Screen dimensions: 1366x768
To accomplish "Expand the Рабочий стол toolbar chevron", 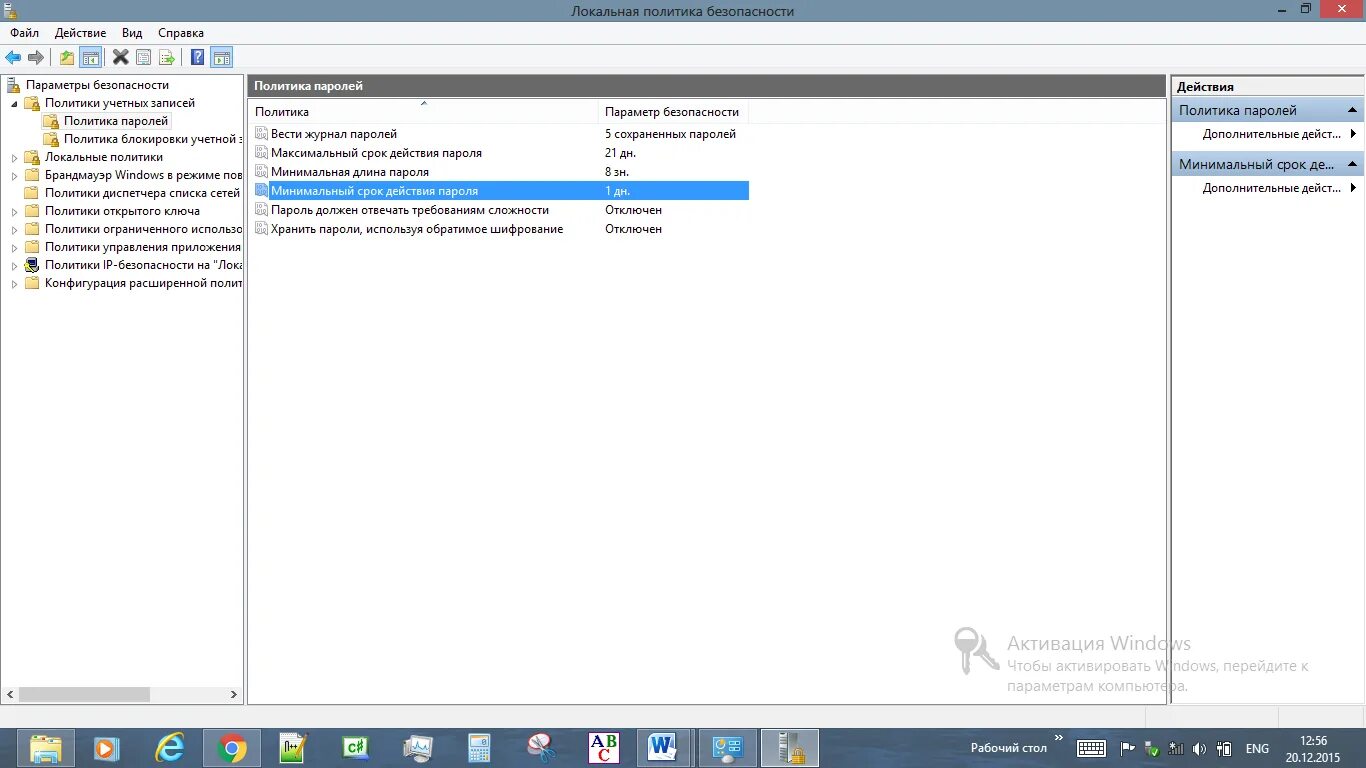I will (1059, 739).
